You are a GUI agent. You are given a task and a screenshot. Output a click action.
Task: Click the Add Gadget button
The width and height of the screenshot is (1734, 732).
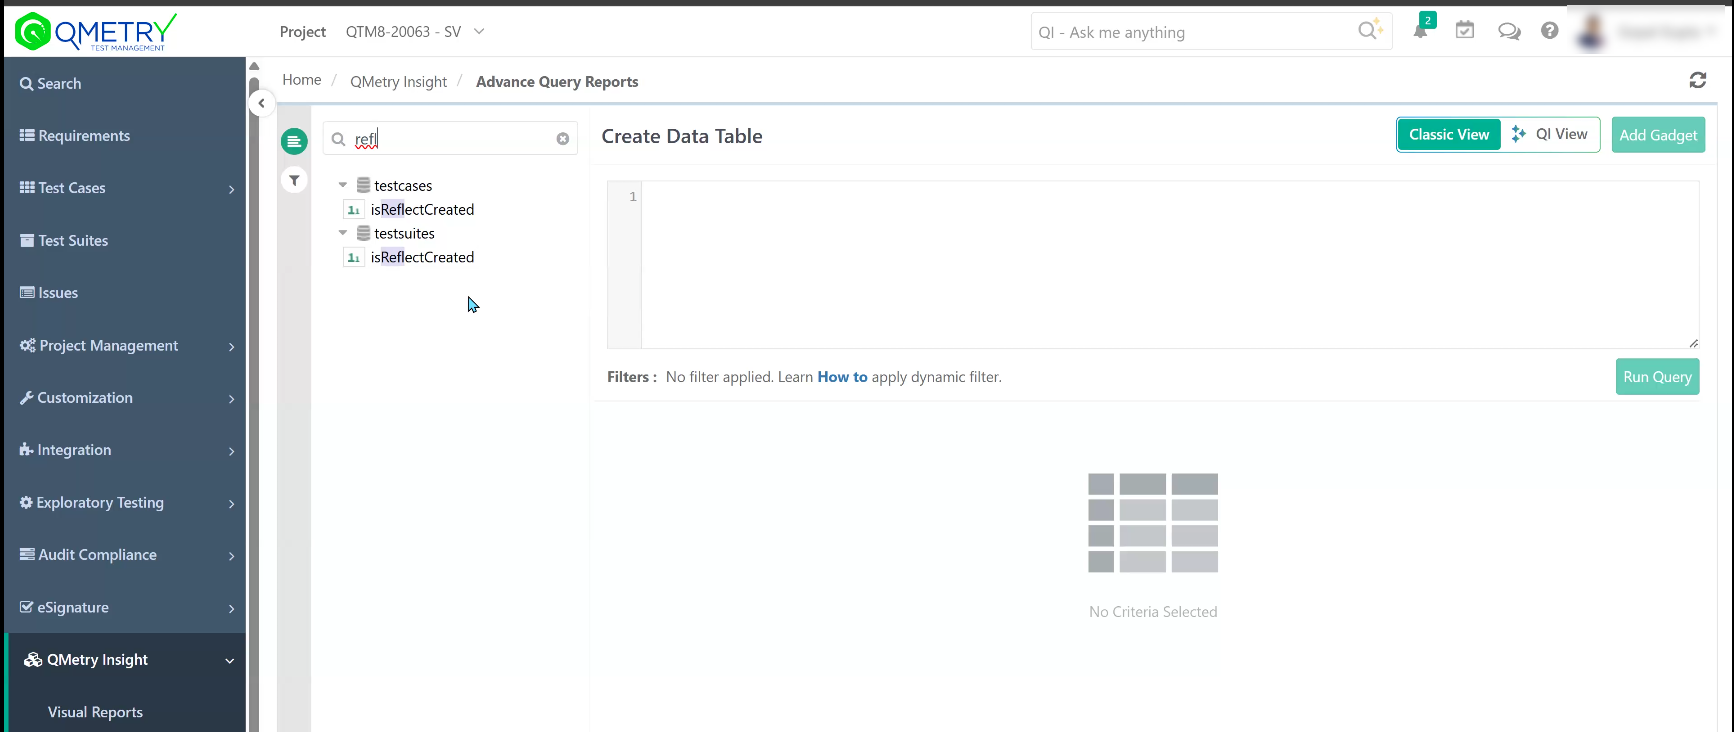[1657, 135]
